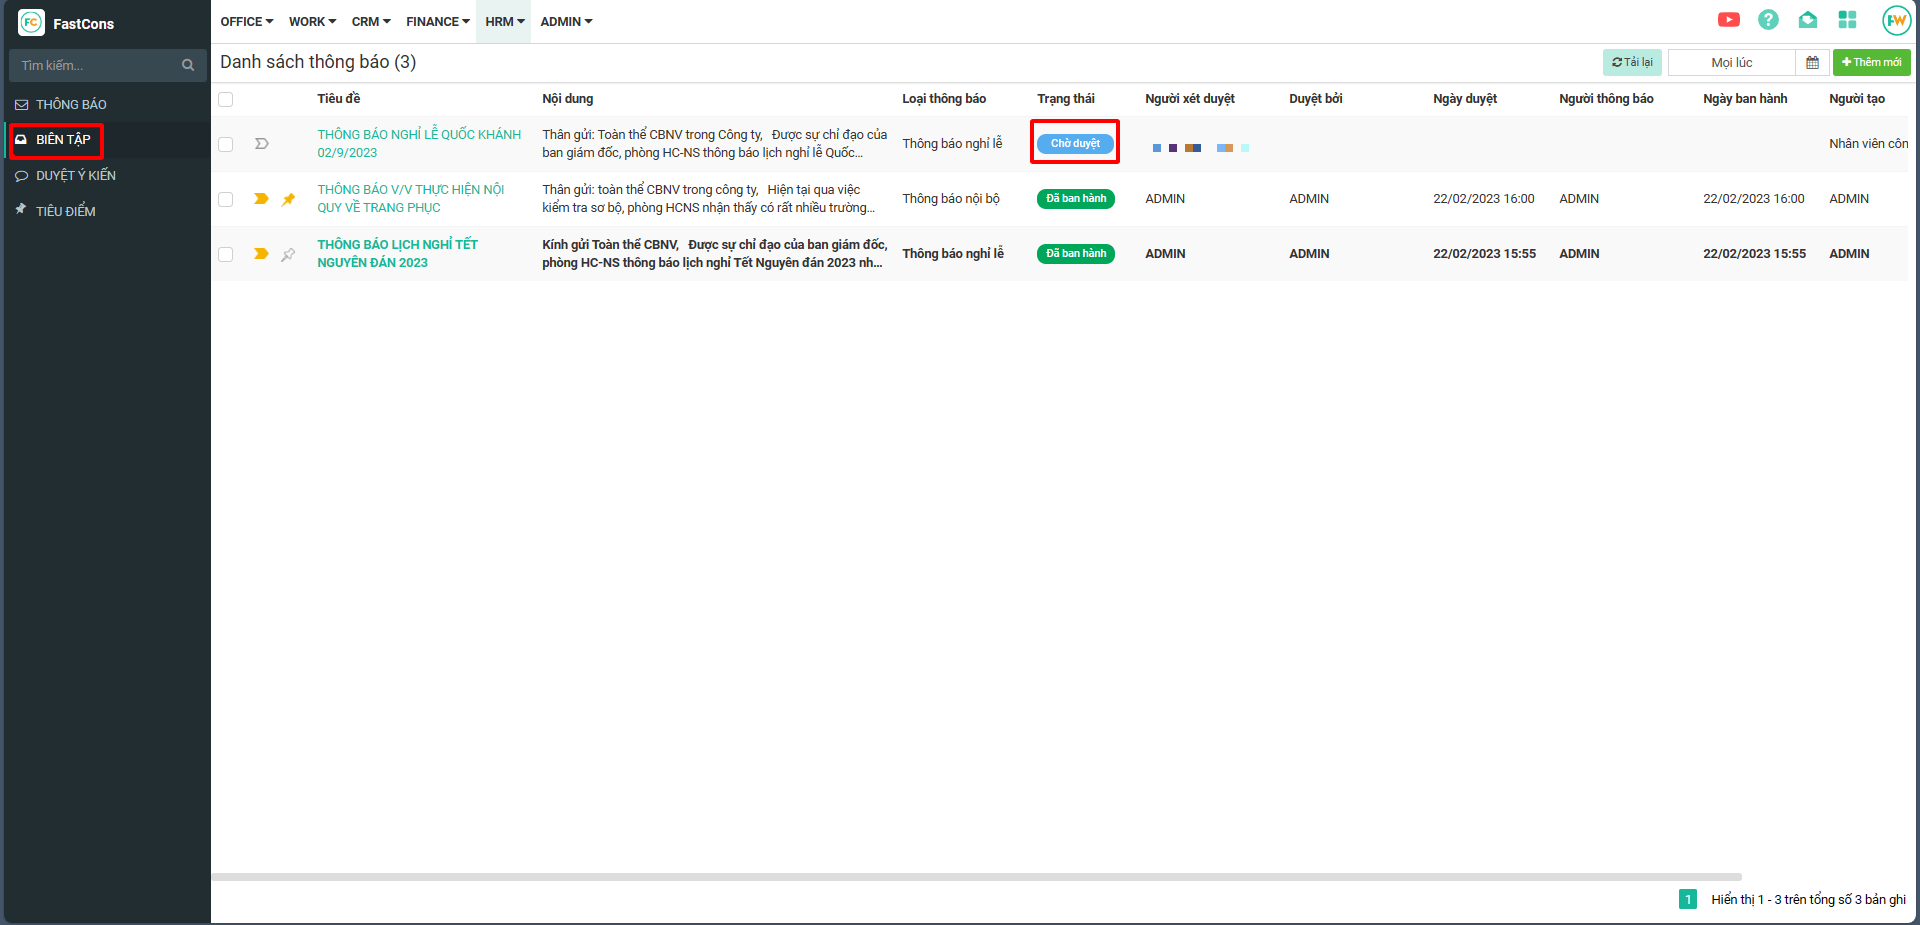Click the green Thêm mới button
The height and width of the screenshot is (925, 1920).
coord(1871,63)
